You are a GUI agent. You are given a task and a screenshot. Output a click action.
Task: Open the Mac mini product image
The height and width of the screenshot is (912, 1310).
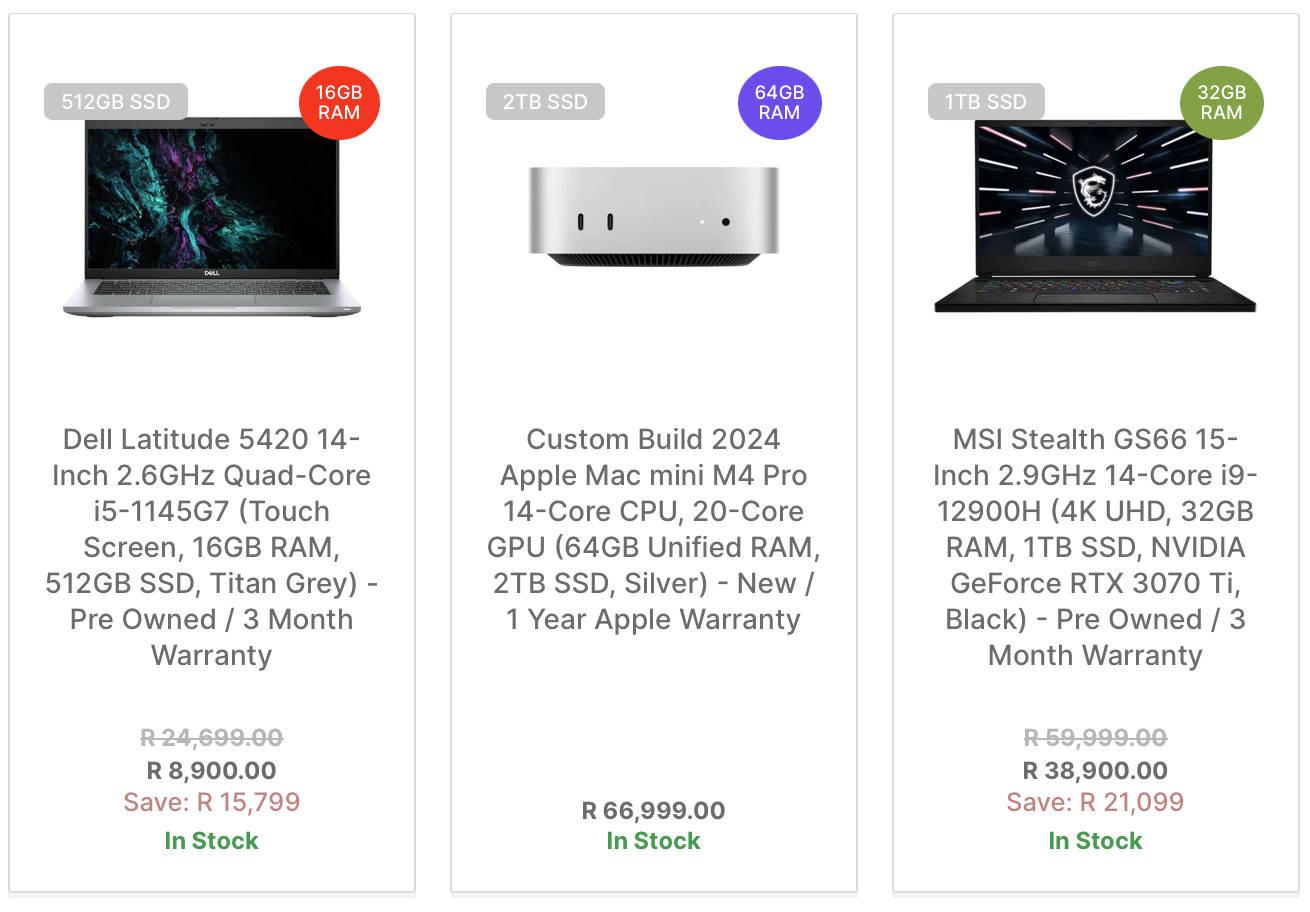(x=654, y=217)
